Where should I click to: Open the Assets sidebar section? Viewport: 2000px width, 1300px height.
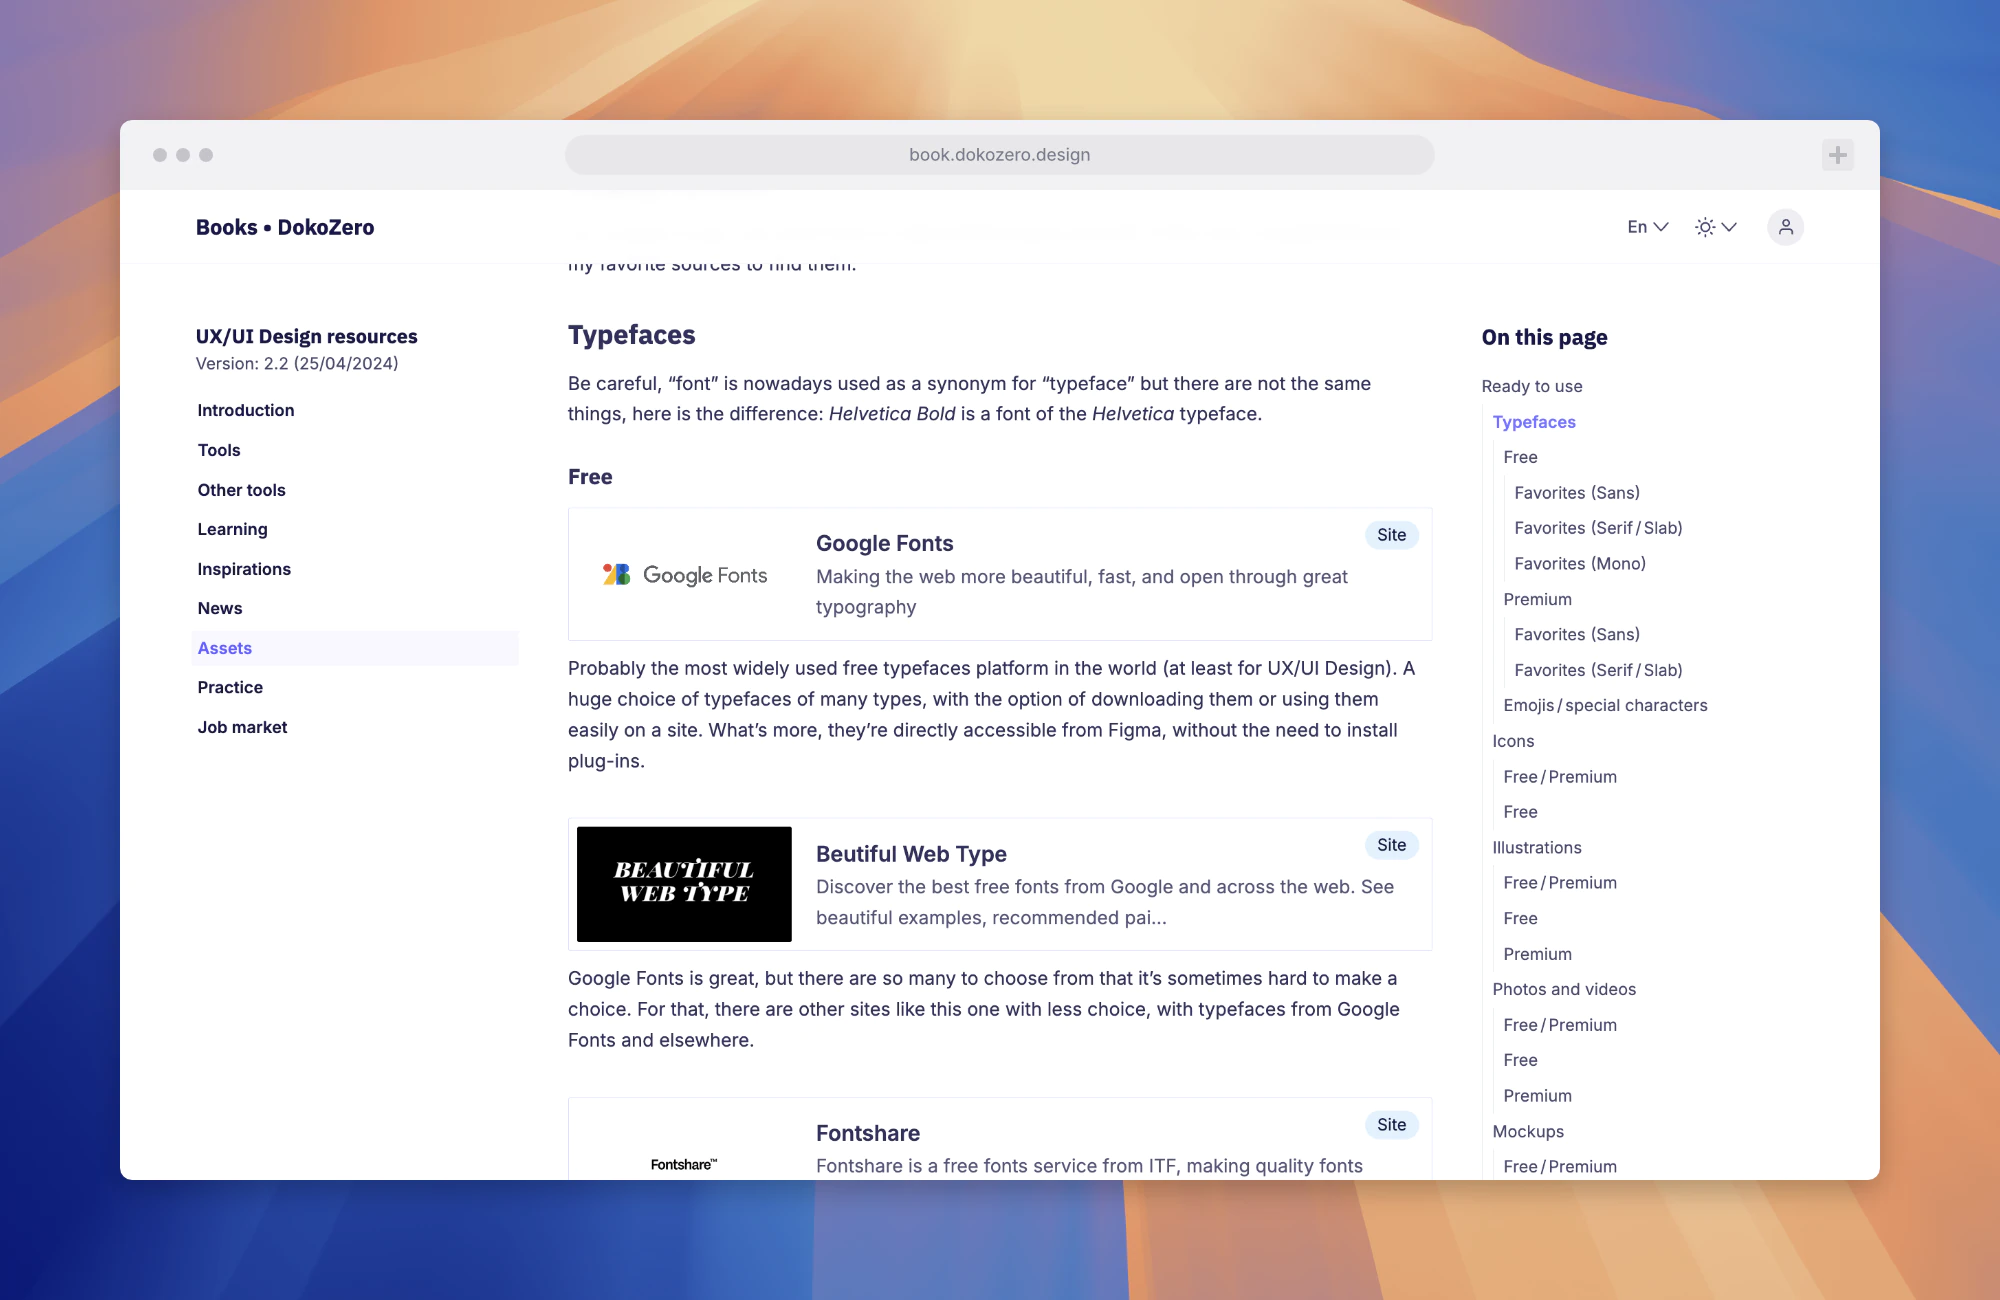225,648
